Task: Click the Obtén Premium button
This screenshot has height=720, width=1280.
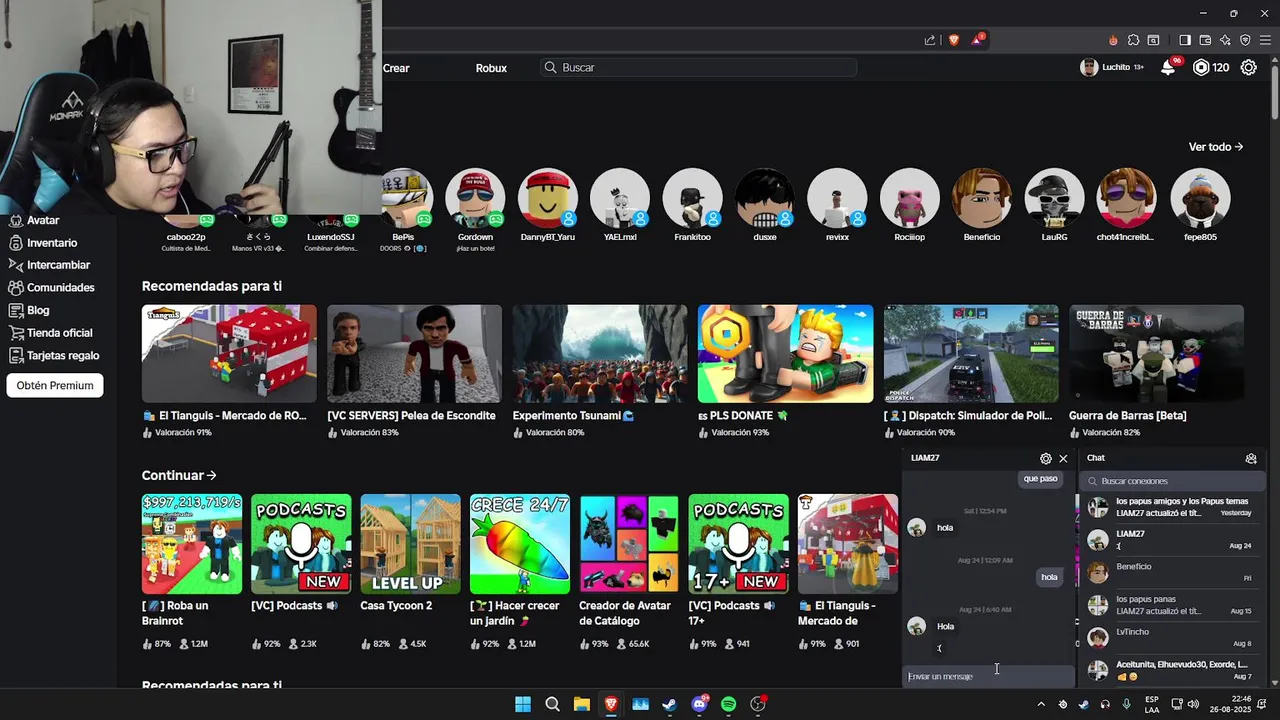Action: click(55, 385)
